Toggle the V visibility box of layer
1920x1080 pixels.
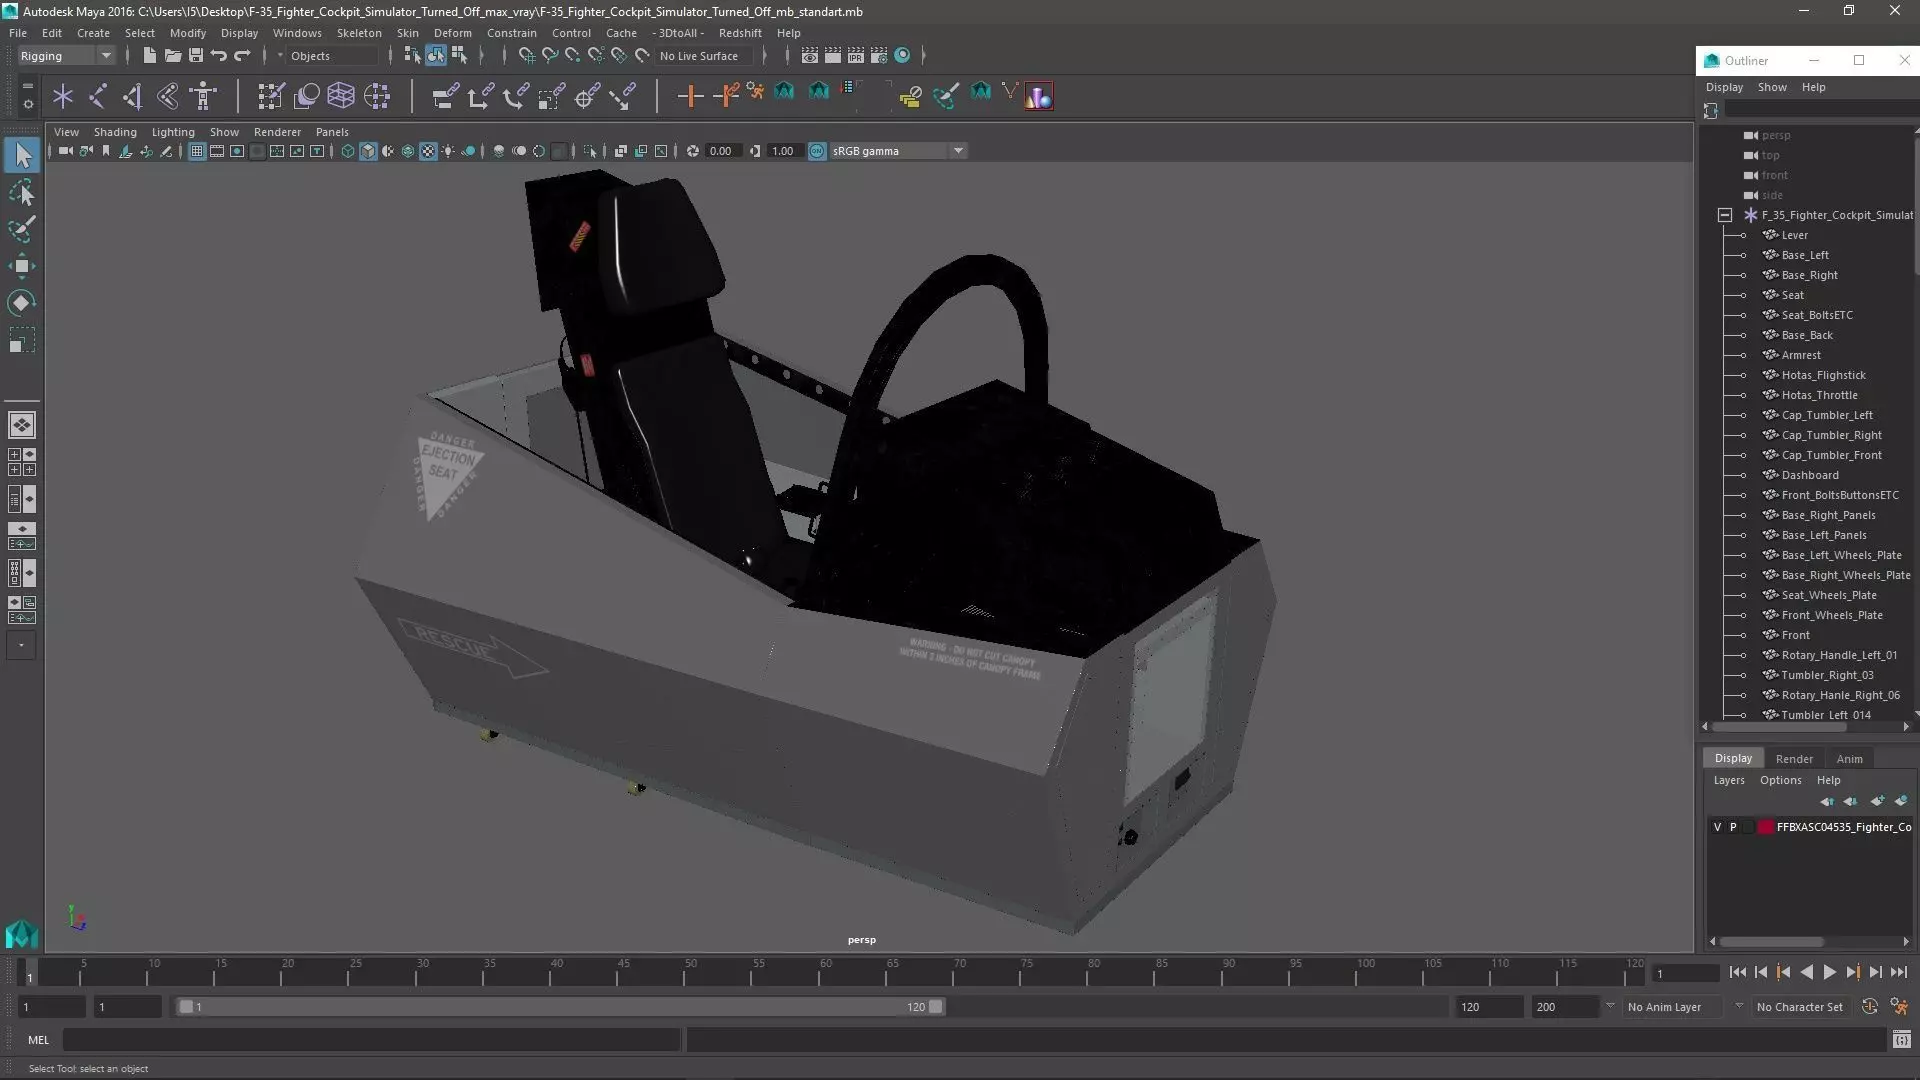pyautogui.click(x=1718, y=827)
